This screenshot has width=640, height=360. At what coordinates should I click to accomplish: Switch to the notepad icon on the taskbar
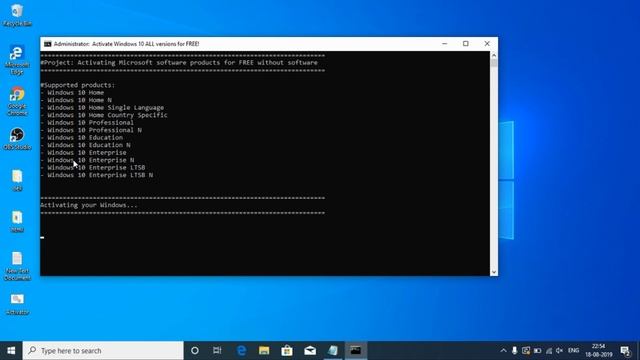coord(333,351)
